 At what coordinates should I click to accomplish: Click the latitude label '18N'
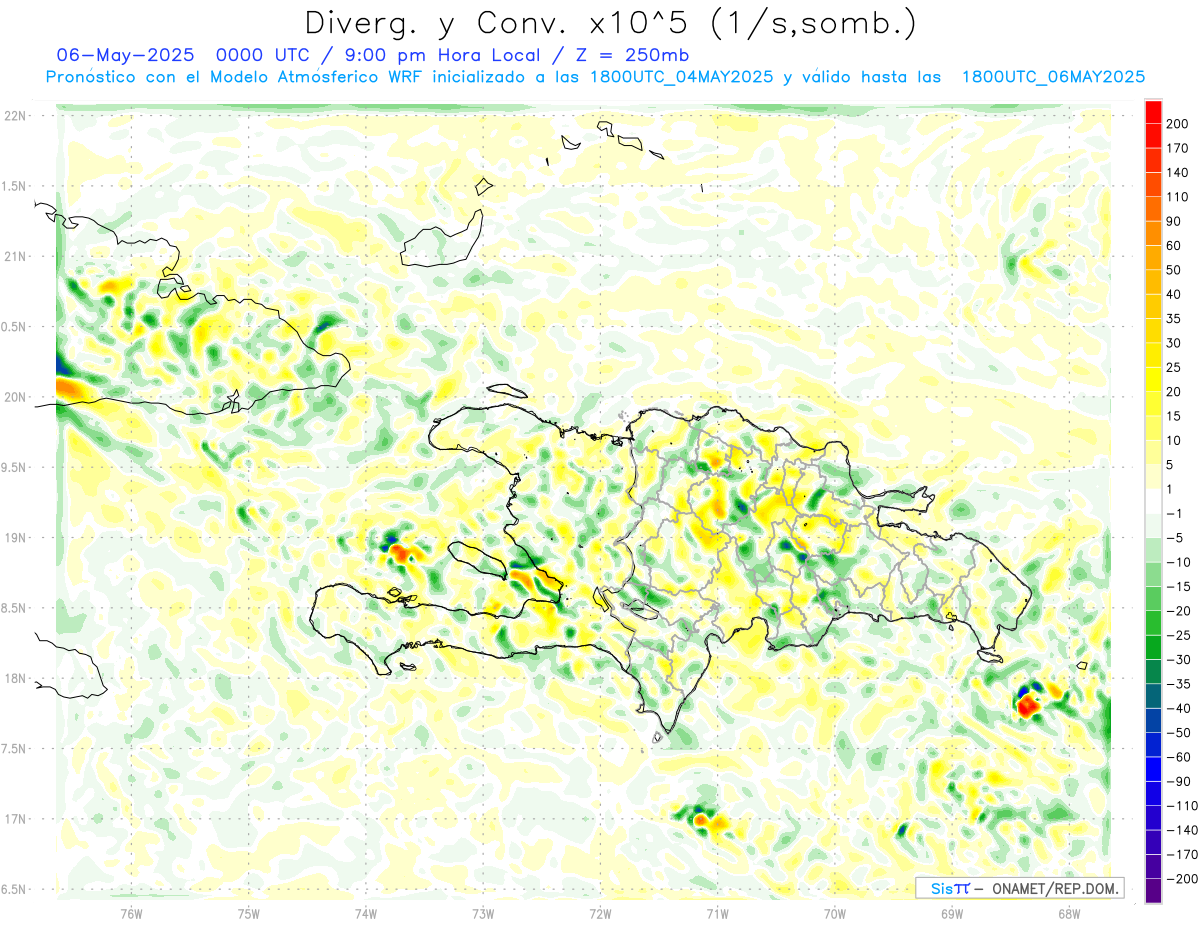(x=15, y=679)
